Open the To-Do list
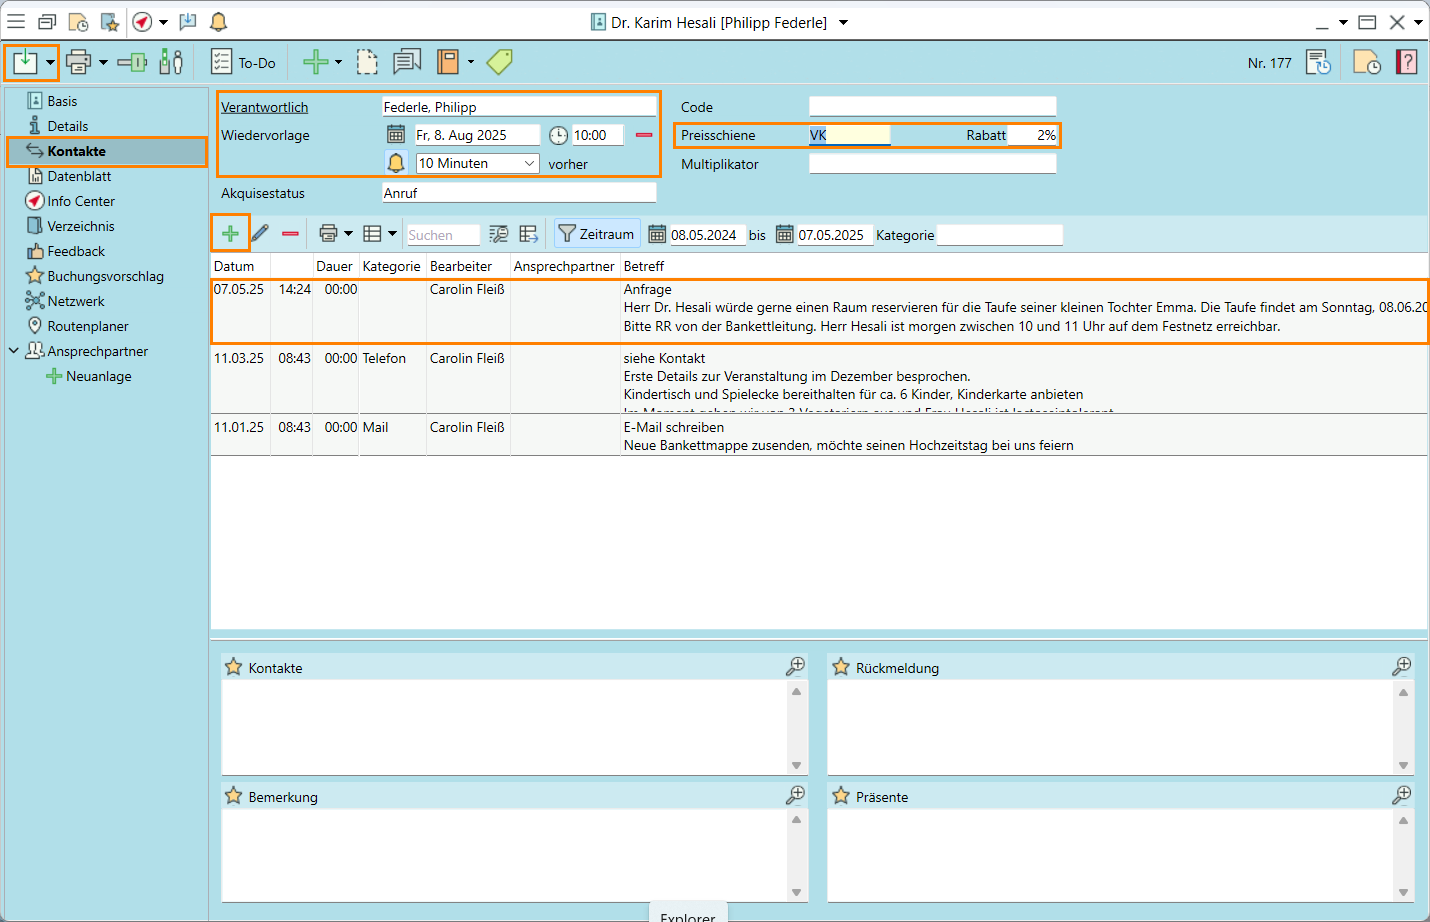The height and width of the screenshot is (922, 1430). click(243, 63)
